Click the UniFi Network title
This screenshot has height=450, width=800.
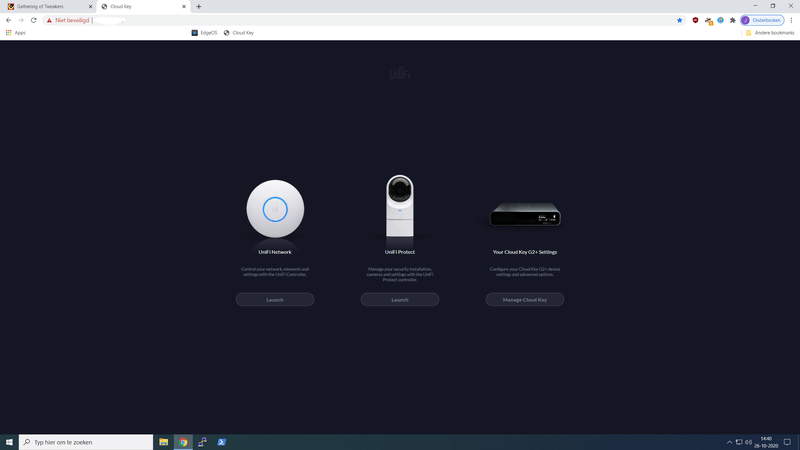pyautogui.click(x=274, y=252)
